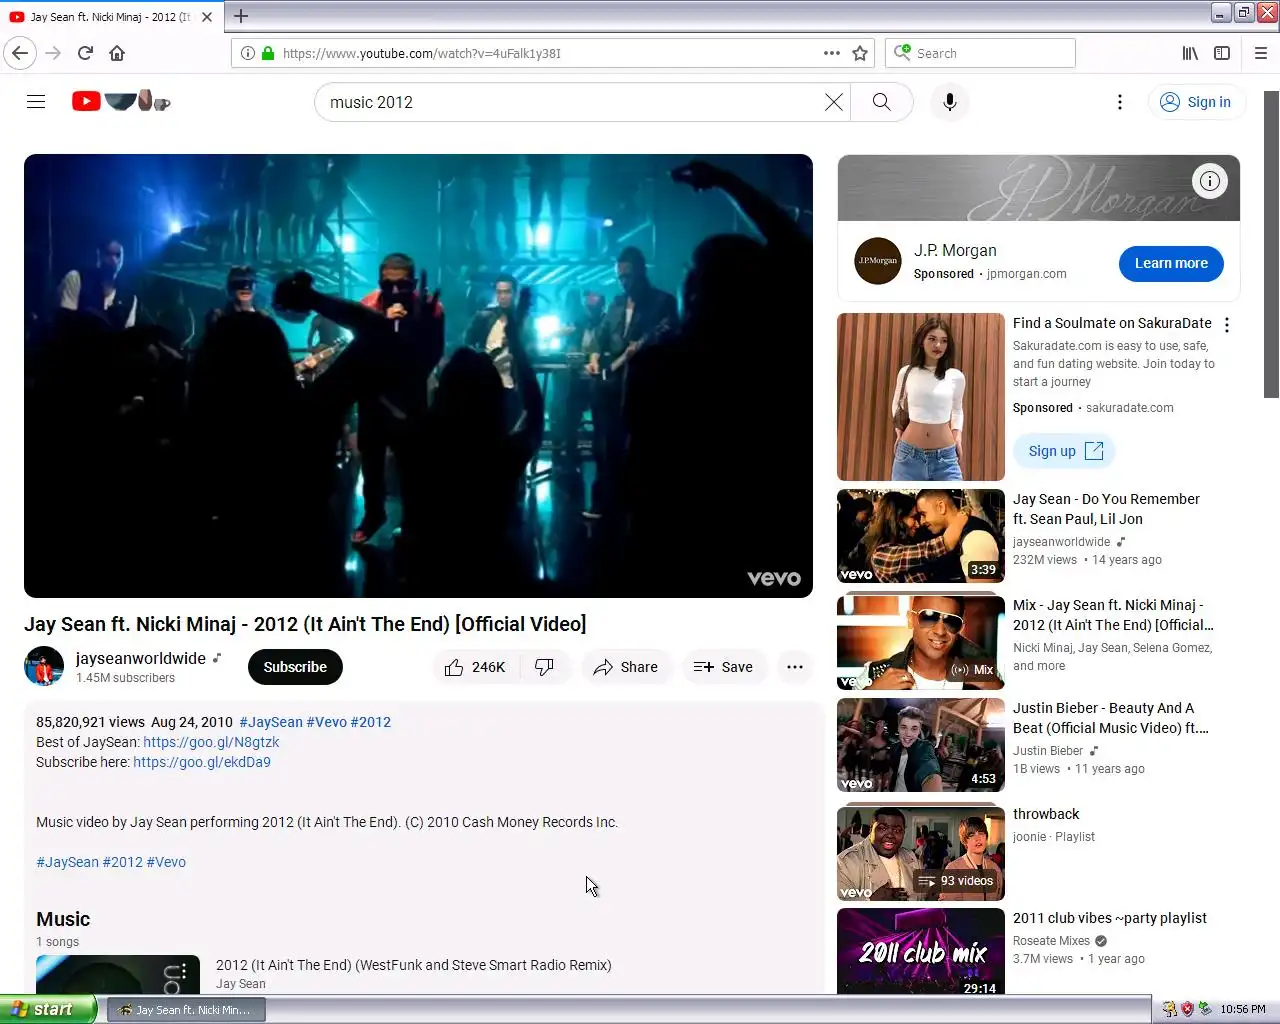
Task: Click the #2012 hashtag in bottom hashtag row
Action: 122,862
